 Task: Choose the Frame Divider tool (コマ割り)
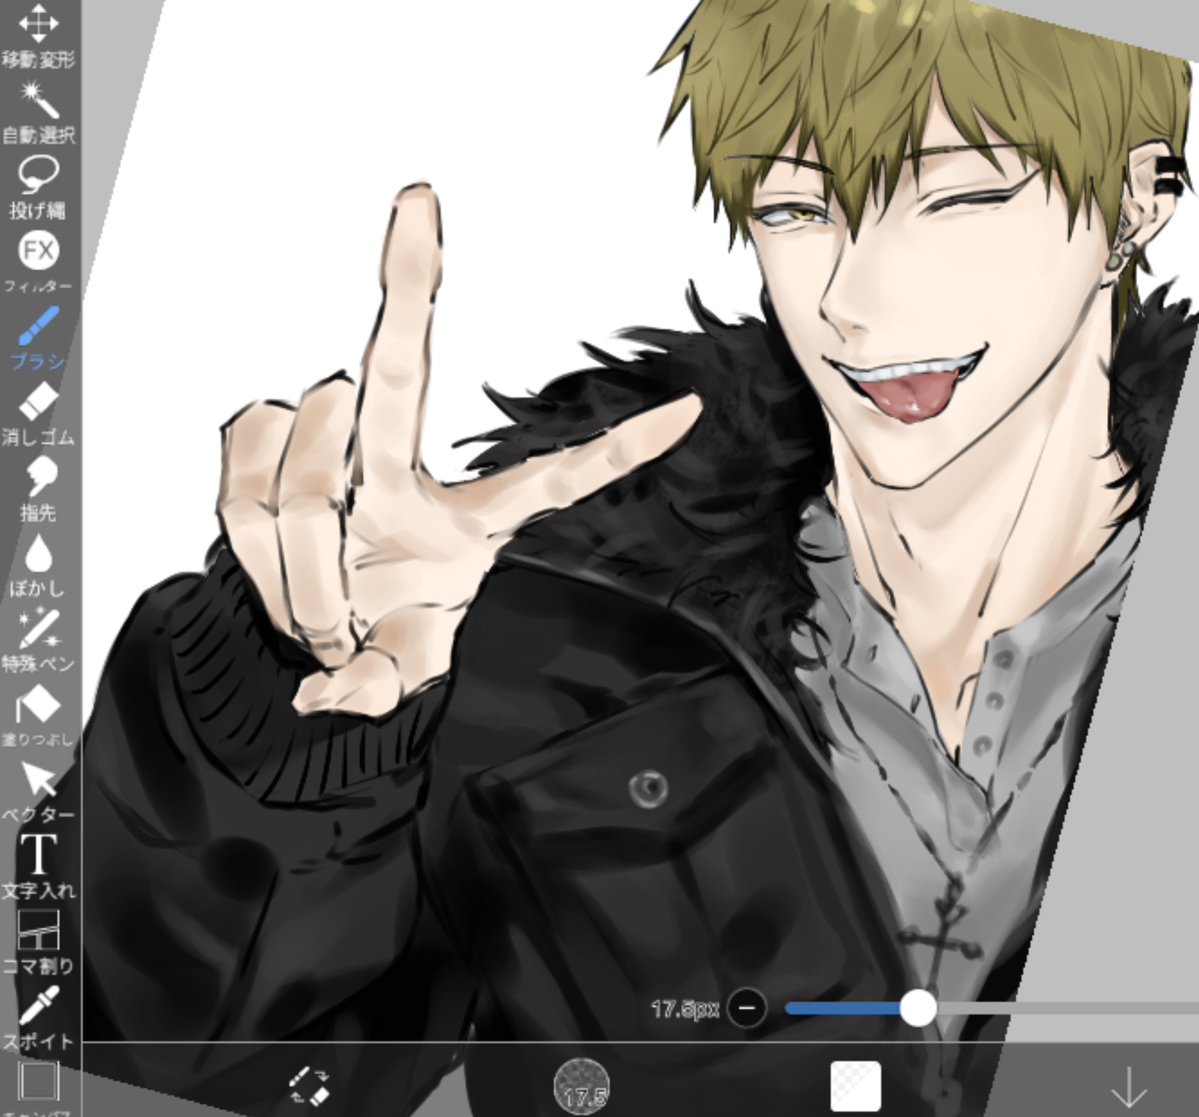38,943
